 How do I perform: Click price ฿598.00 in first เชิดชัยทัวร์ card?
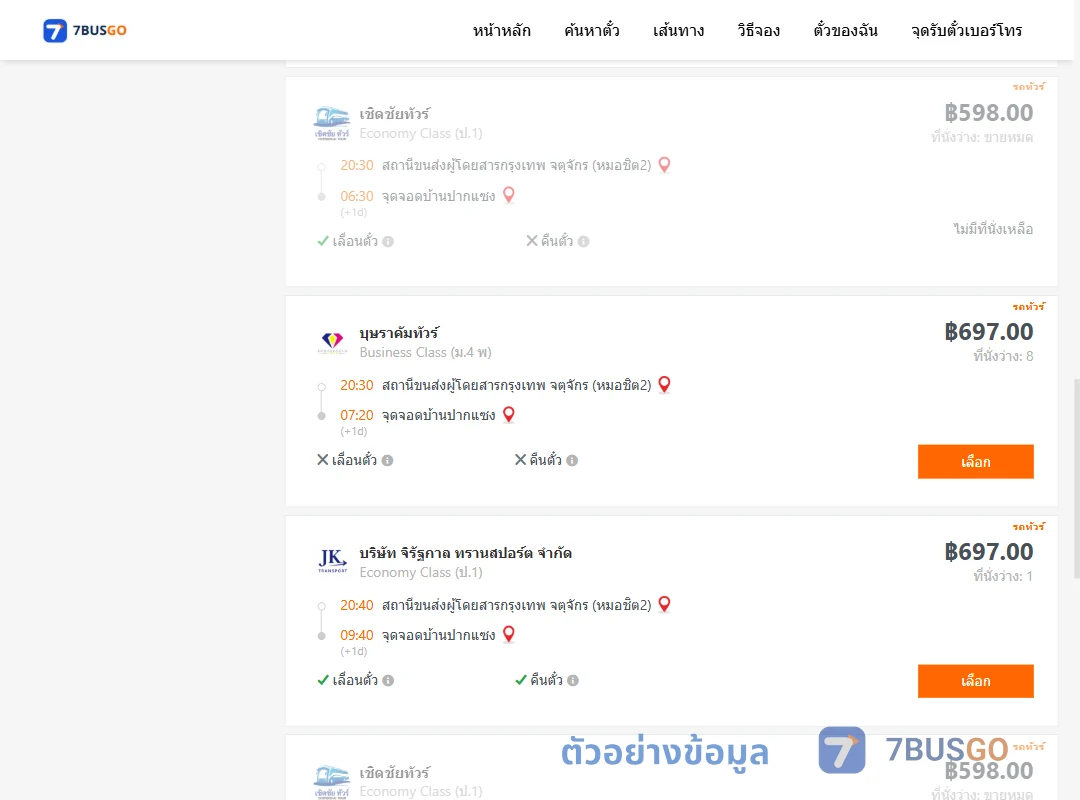coord(988,112)
